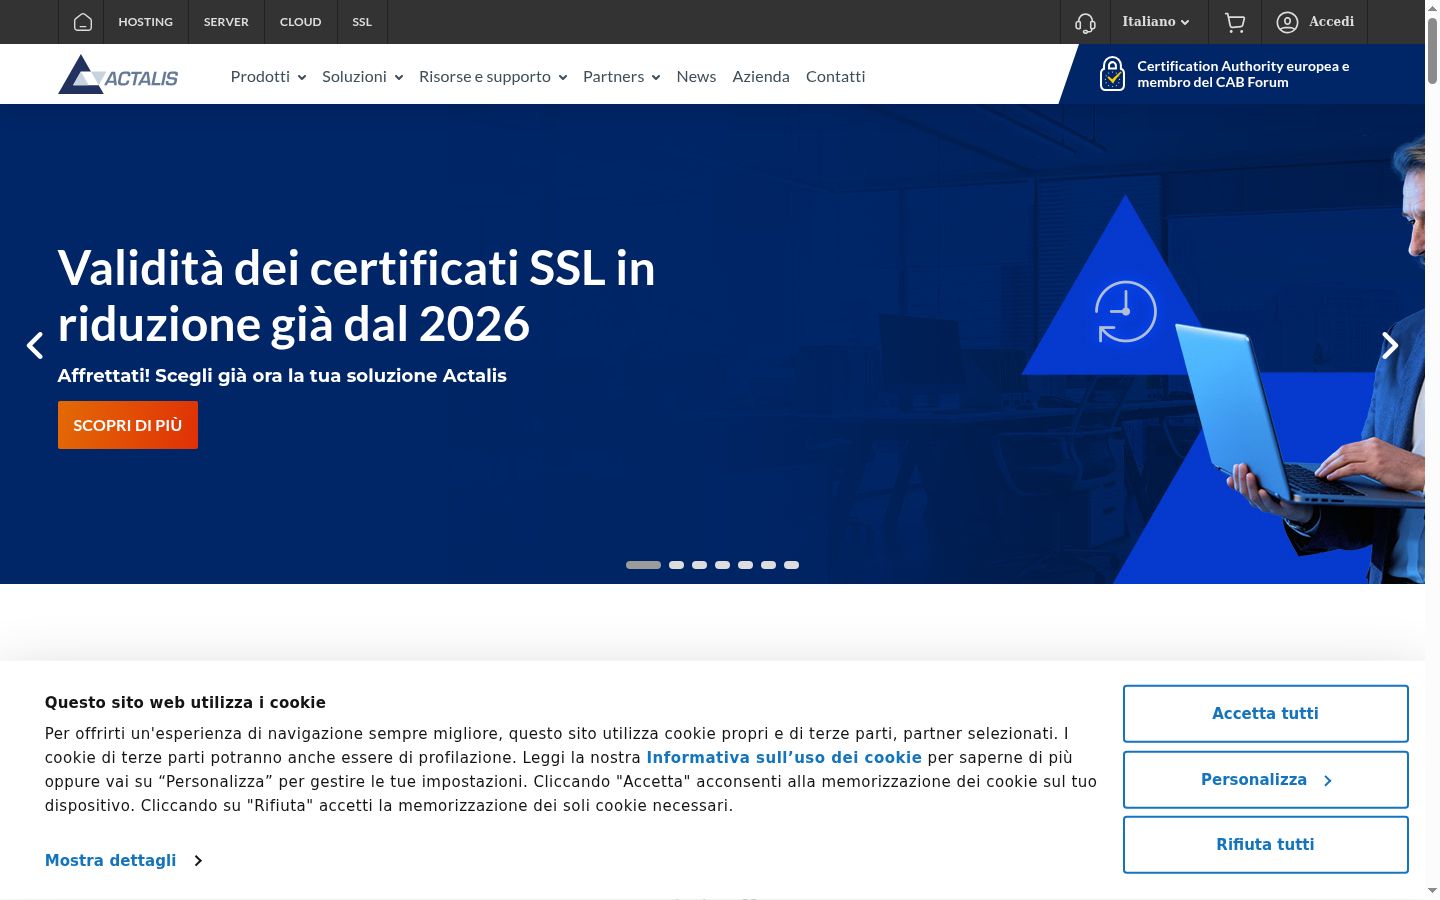Select the fifth carousel slide indicator
This screenshot has width=1440, height=900.
tap(745, 565)
